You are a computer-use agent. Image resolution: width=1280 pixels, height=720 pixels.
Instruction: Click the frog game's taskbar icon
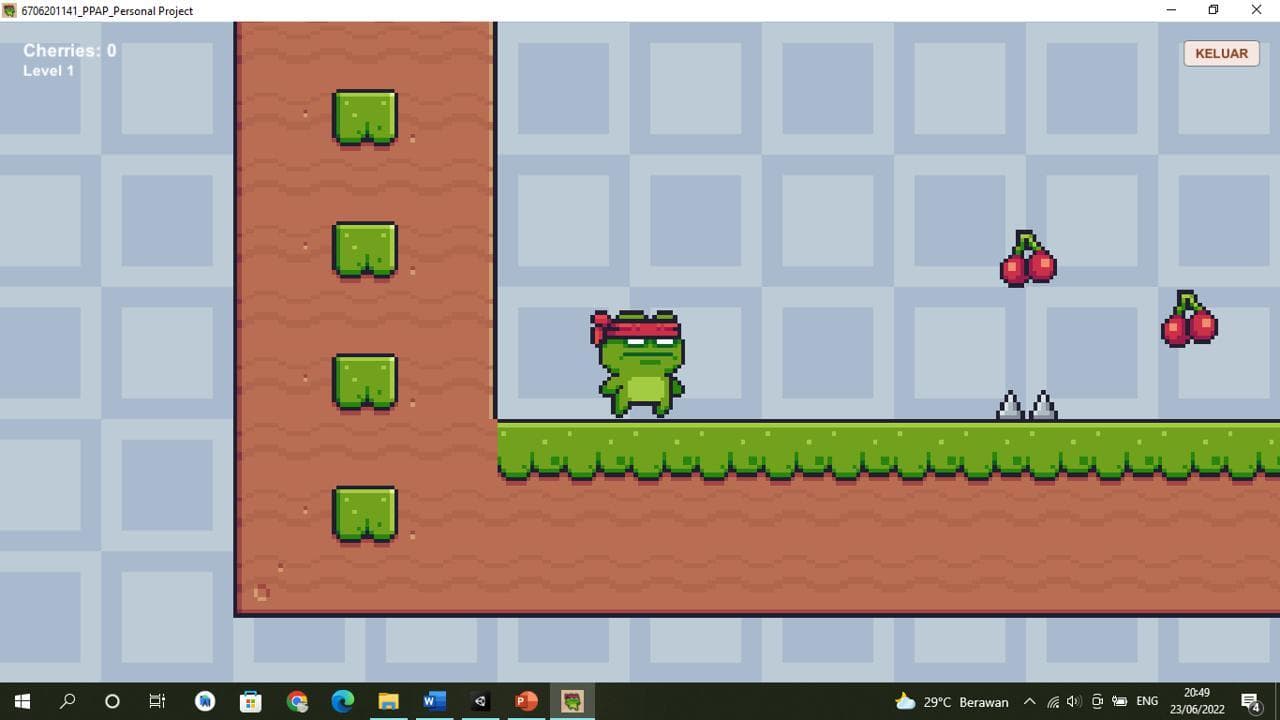point(572,701)
